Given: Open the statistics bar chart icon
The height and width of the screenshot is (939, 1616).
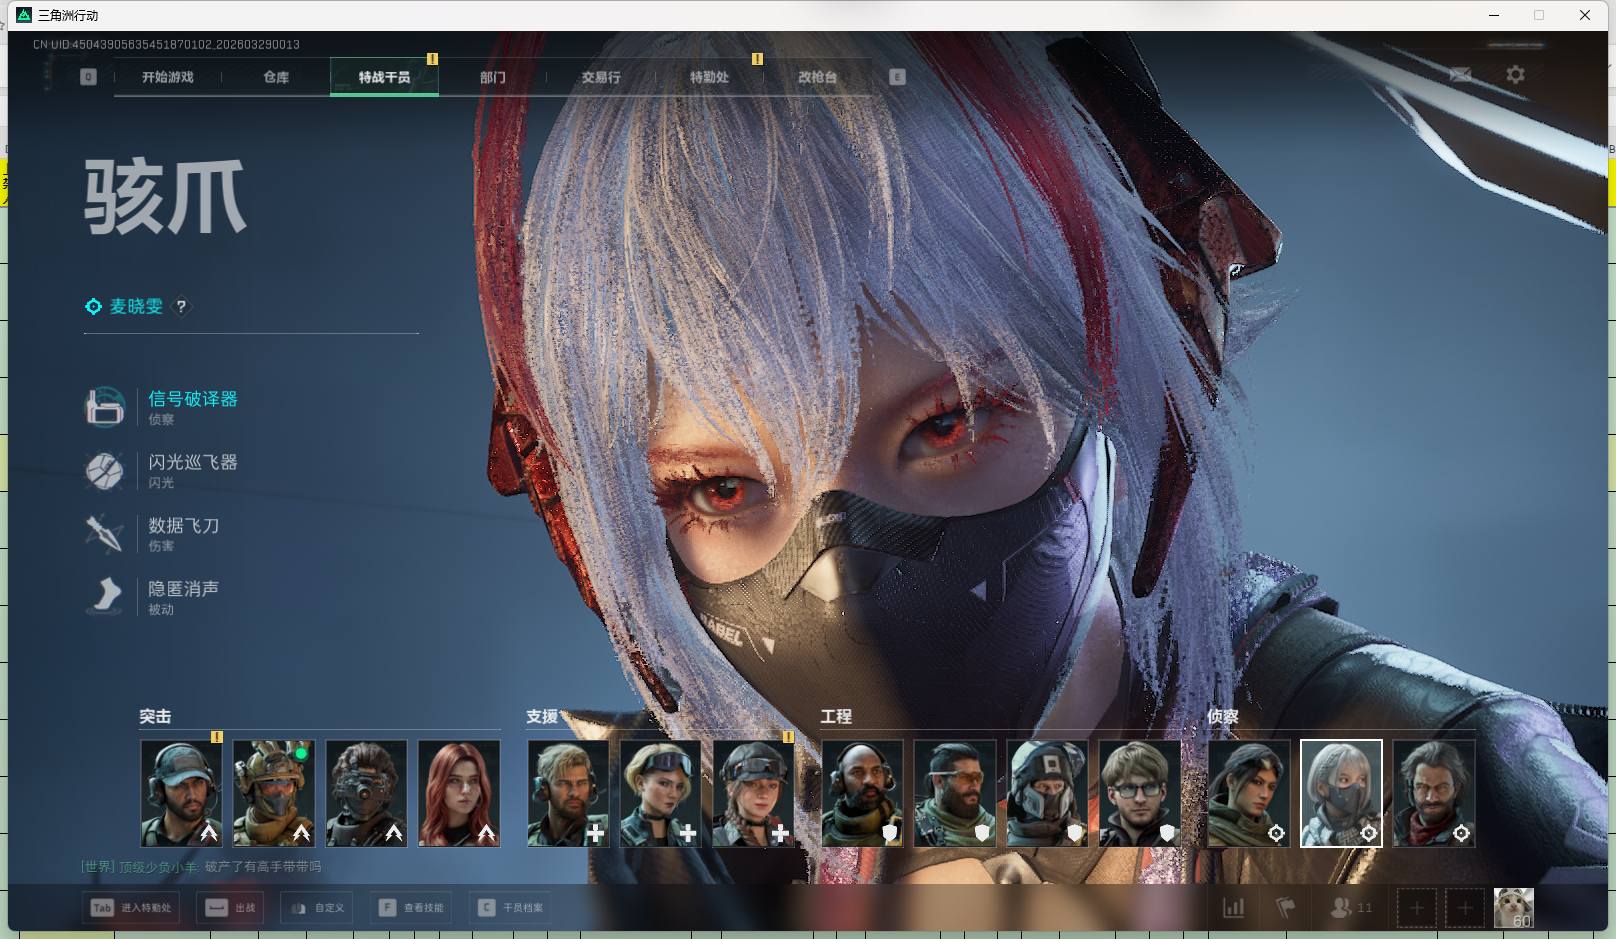Looking at the screenshot, I should click(1234, 908).
